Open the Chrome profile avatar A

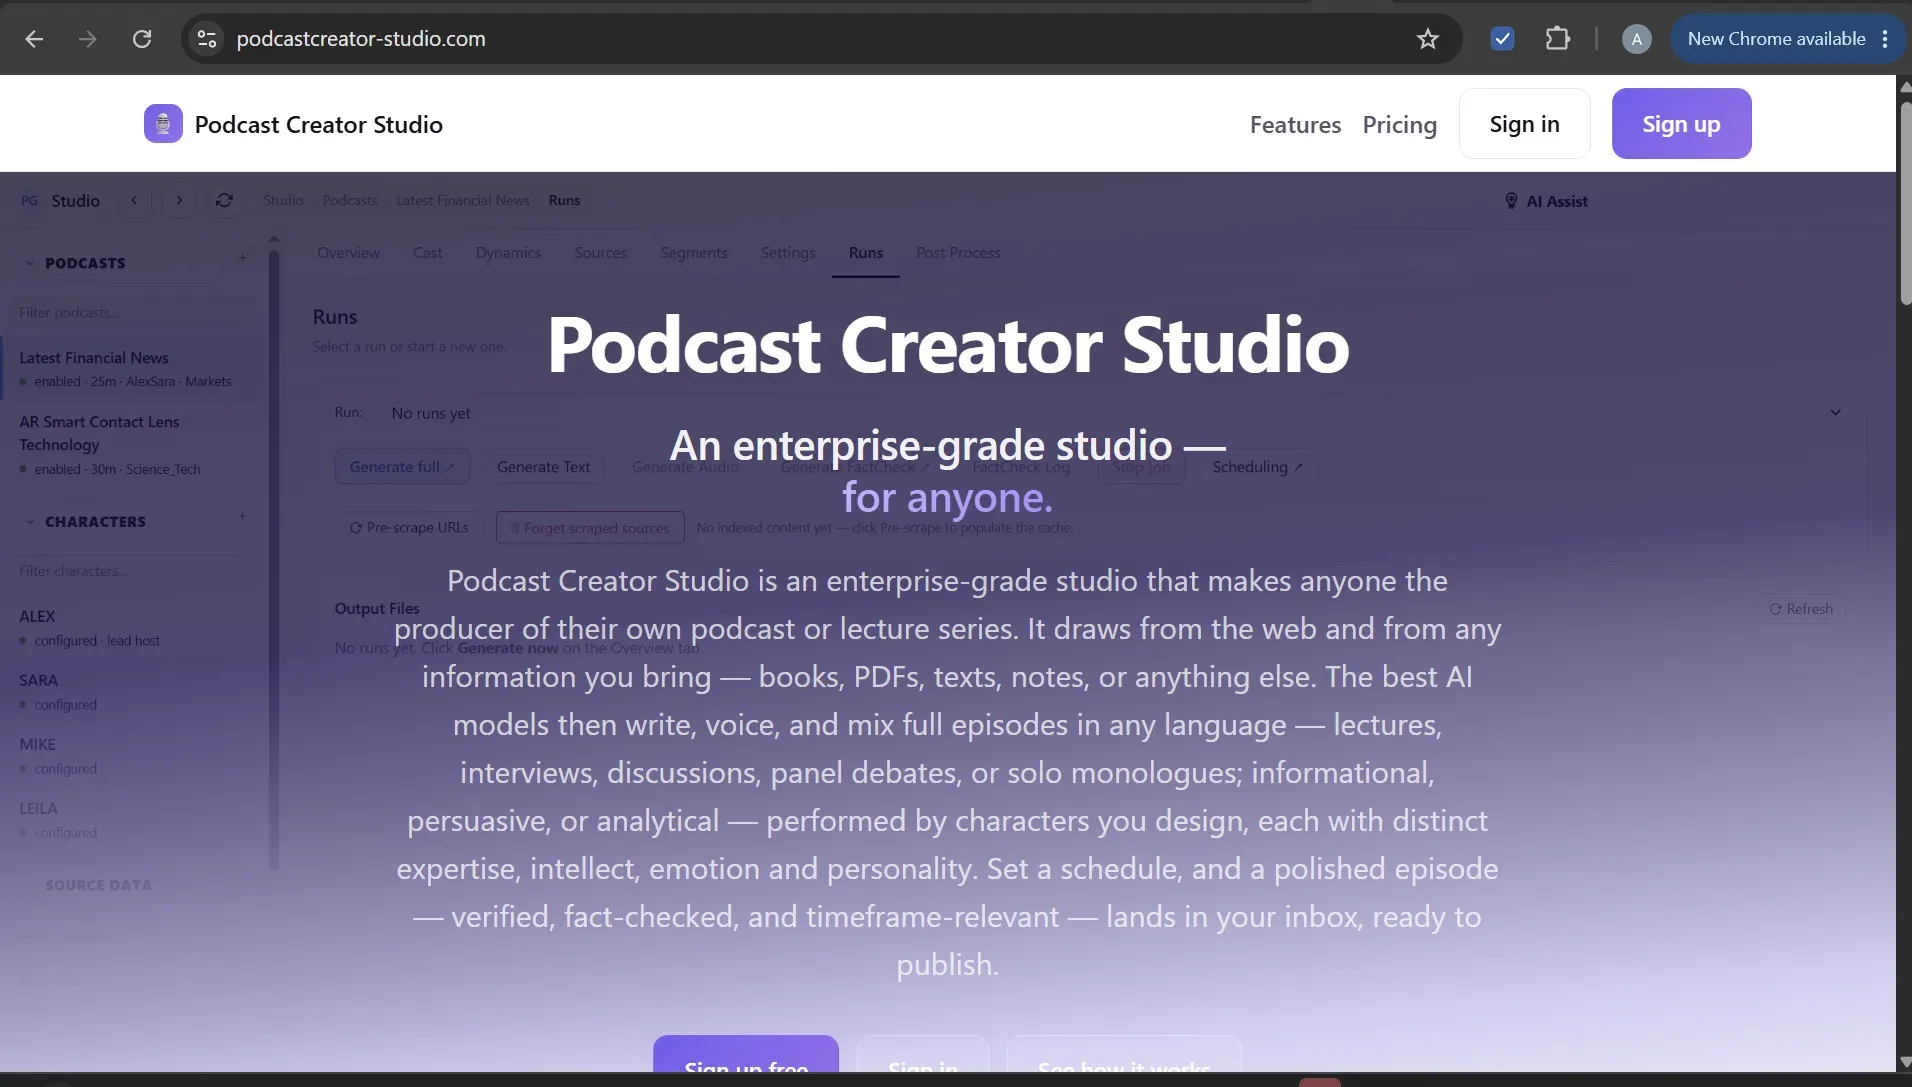click(1636, 39)
